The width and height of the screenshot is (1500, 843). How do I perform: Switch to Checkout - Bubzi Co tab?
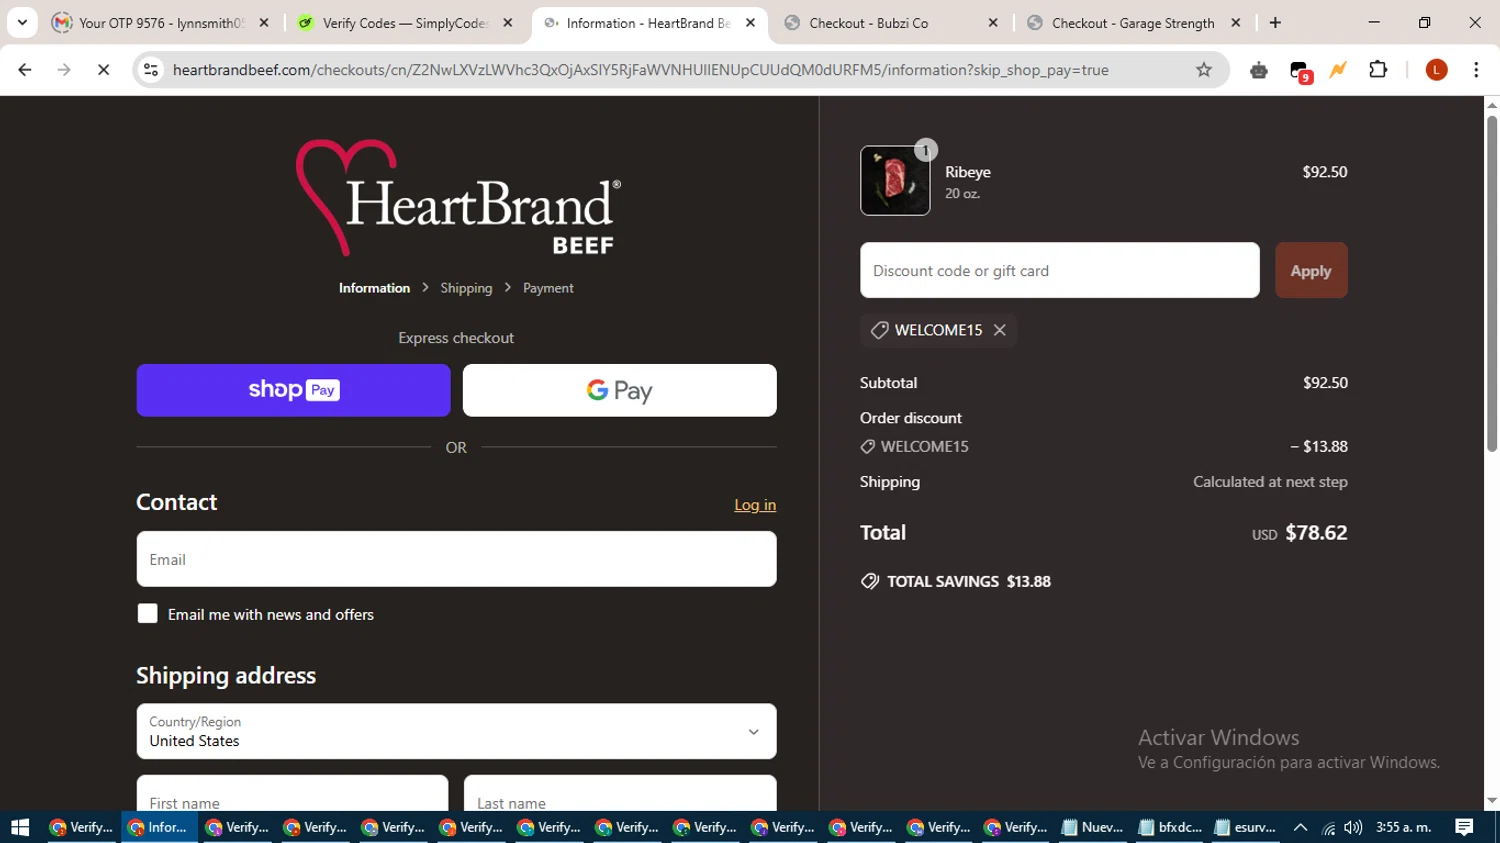pos(890,22)
